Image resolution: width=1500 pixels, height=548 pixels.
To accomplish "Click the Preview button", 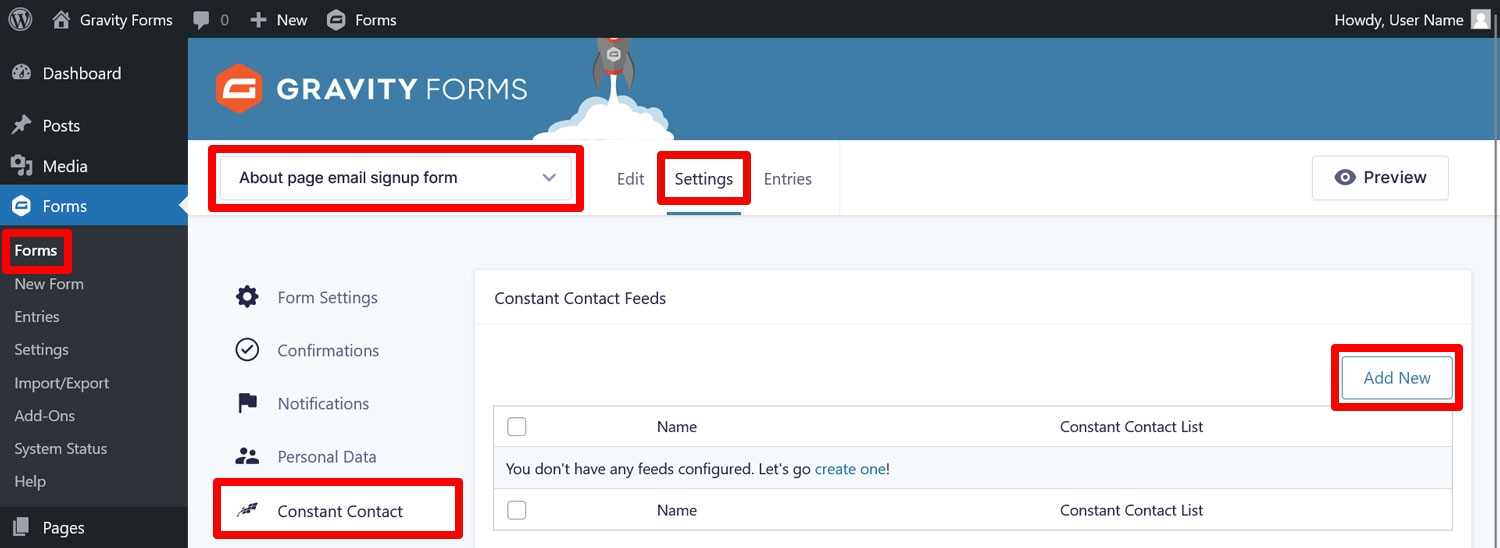I will pos(1380,178).
